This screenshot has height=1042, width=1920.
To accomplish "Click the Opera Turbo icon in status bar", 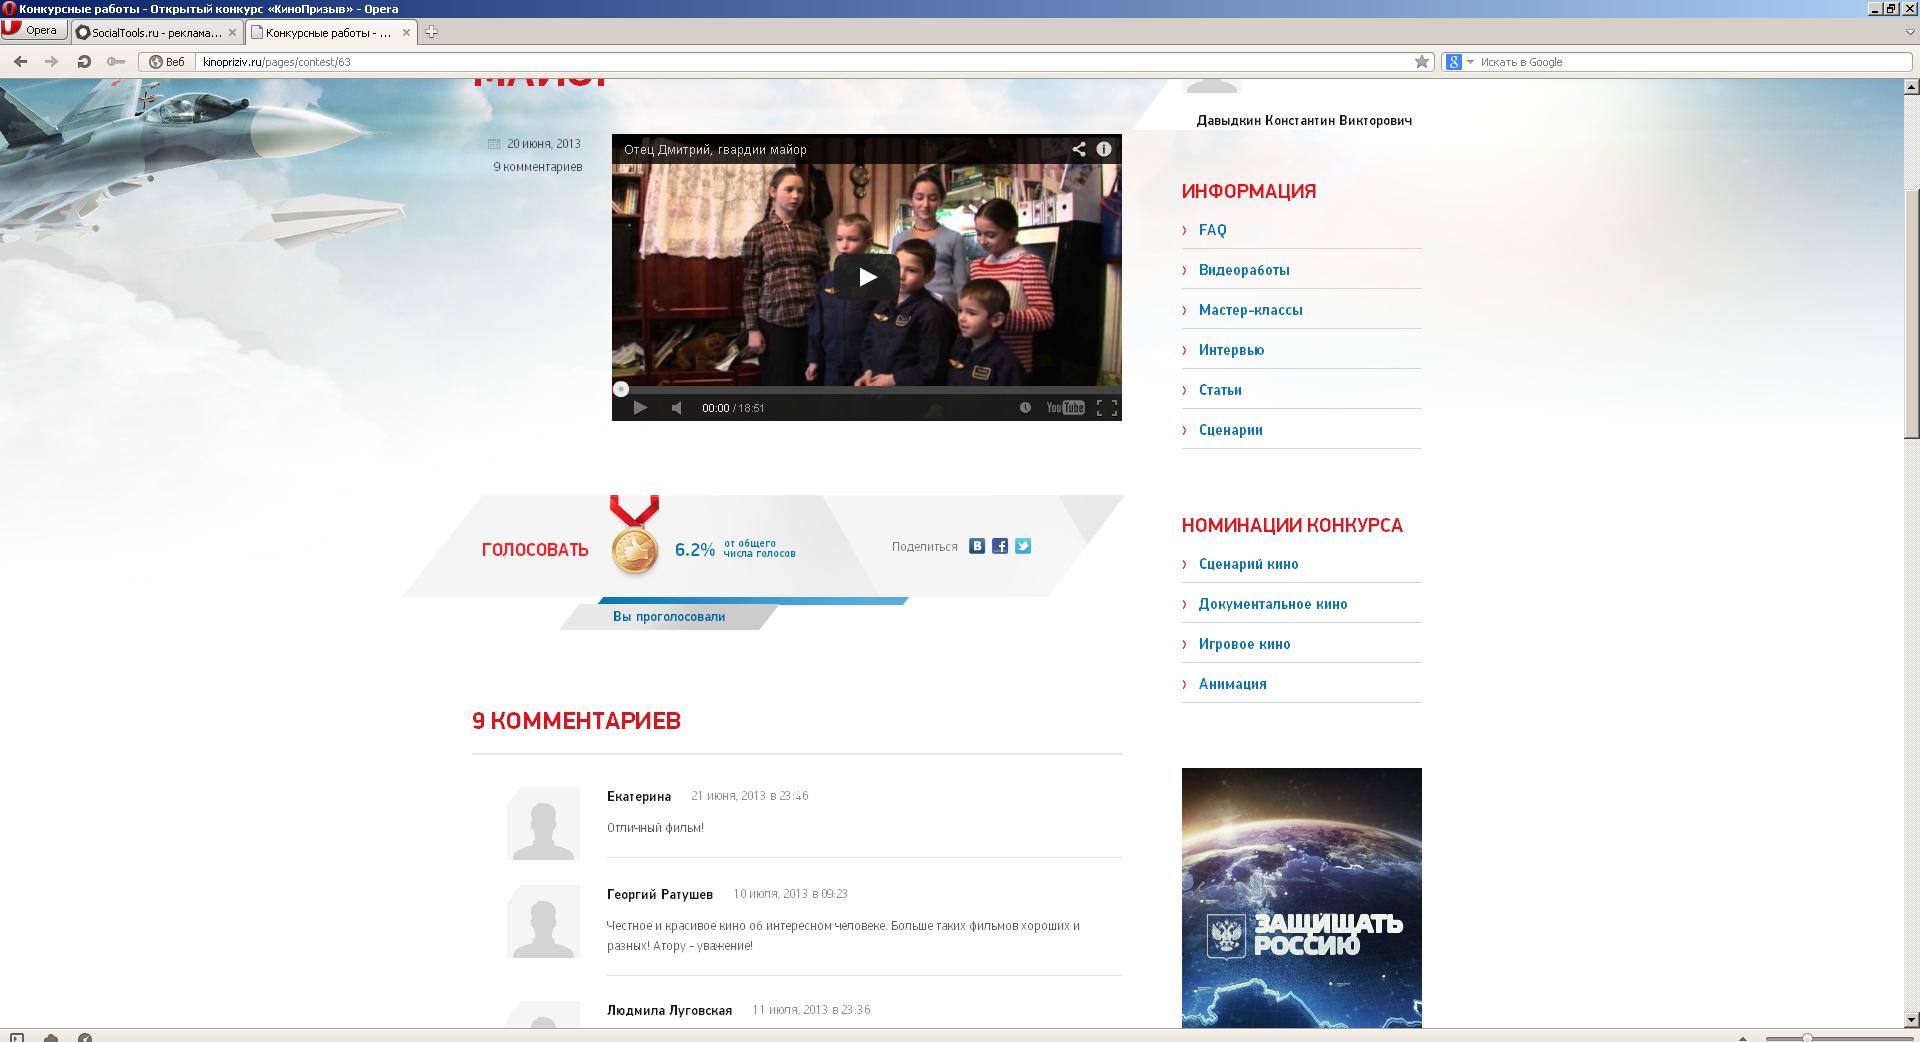I will point(85,1037).
